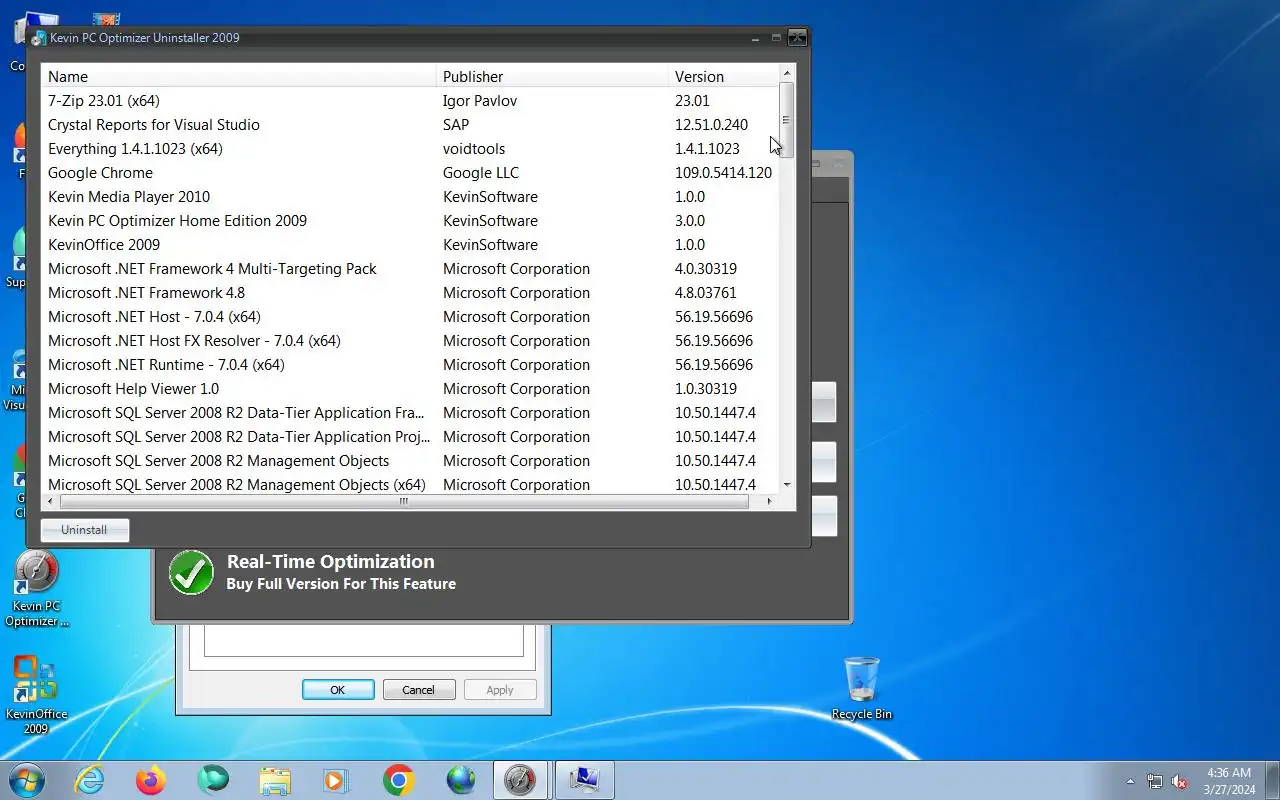Screen dimensions: 1280x800
Task: Open the network tray icon
Action: tap(1155, 781)
